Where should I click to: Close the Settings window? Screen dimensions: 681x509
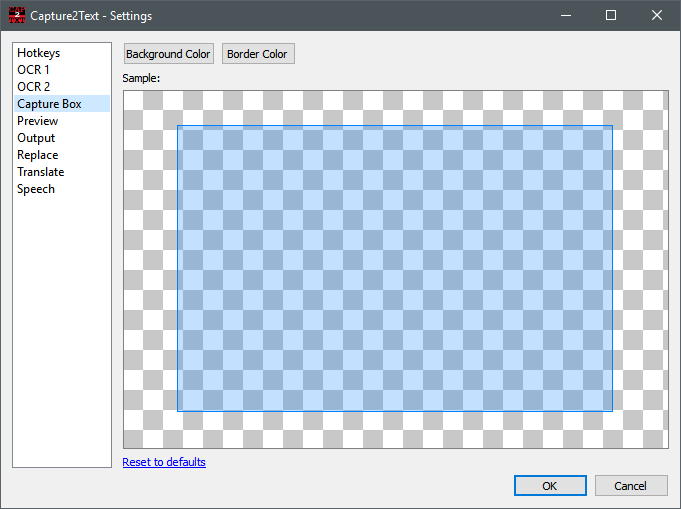(x=657, y=15)
